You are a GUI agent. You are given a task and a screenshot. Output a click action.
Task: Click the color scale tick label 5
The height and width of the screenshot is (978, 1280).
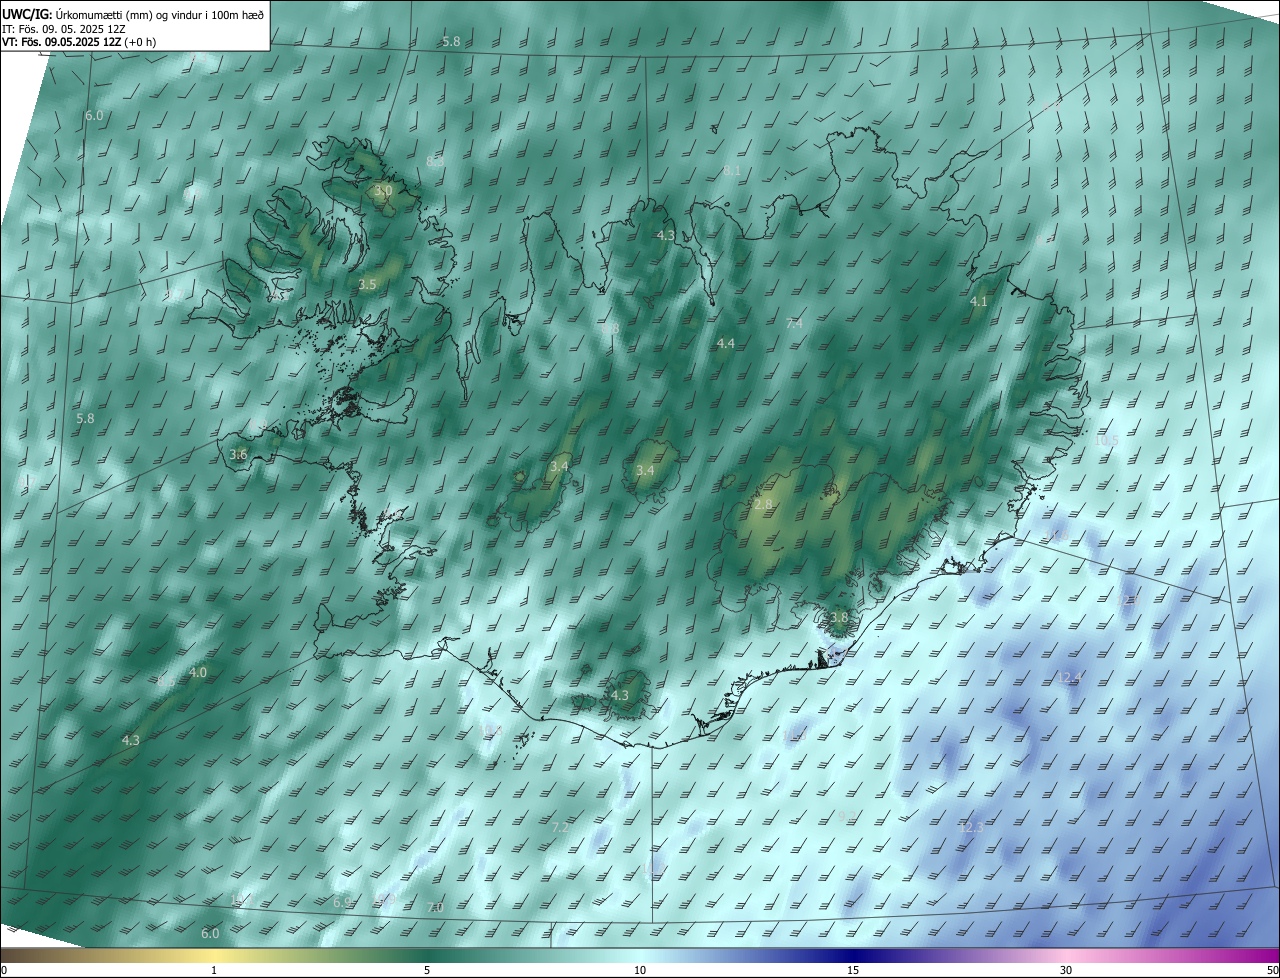(x=427, y=970)
